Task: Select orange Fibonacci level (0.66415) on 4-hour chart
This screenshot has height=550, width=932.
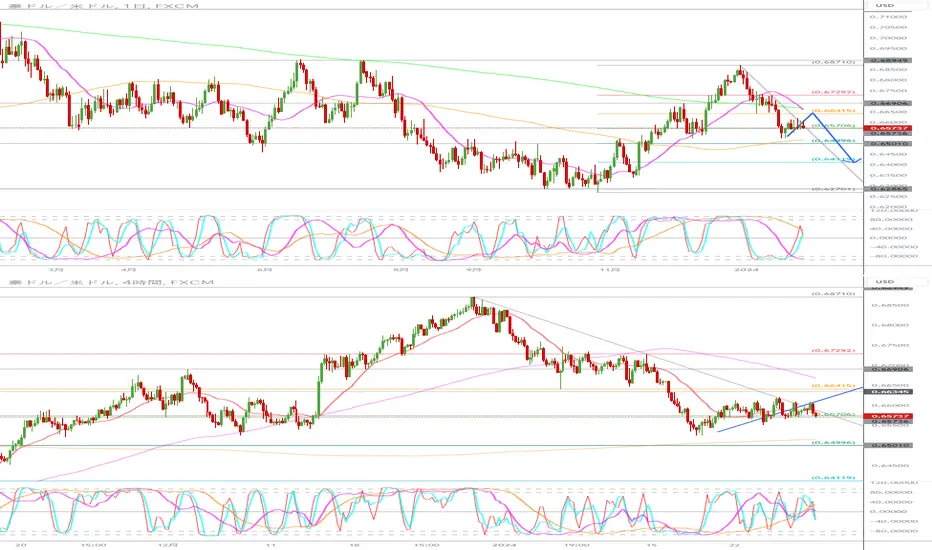Action: (833, 386)
